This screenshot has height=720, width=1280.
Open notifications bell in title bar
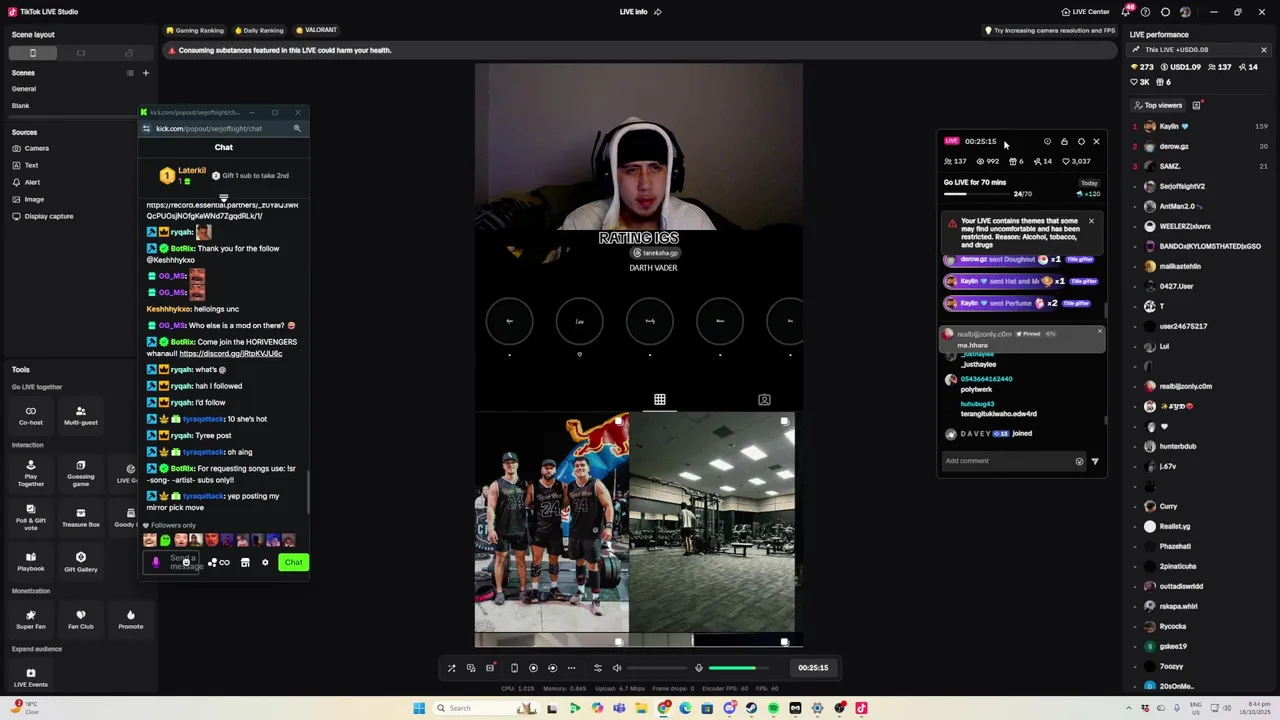[x=1125, y=12]
